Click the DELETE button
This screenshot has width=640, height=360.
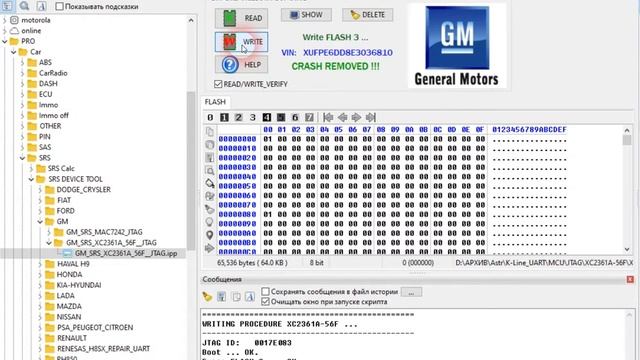(368, 15)
